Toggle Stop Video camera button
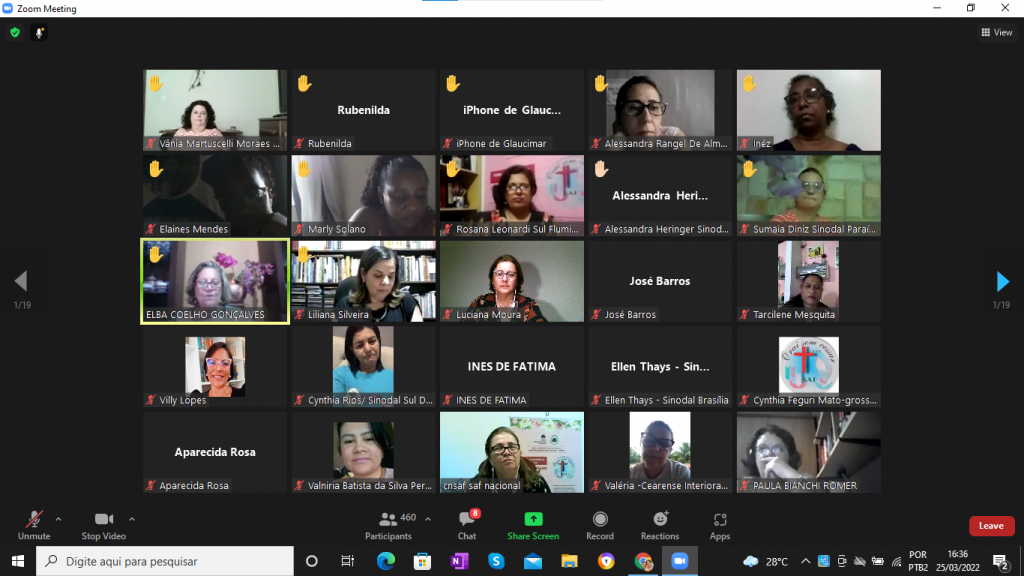The height and width of the screenshot is (576, 1024). pyautogui.click(x=103, y=525)
